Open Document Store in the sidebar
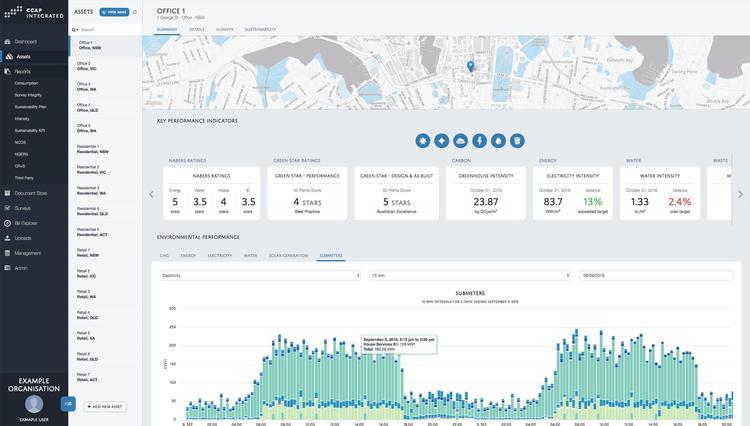Image resolution: width=750 pixels, height=426 pixels. [31, 193]
